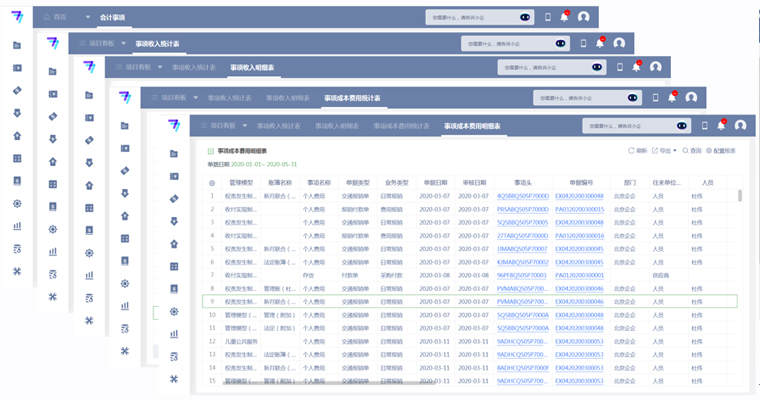The width and height of the screenshot is (760, 400).
Task: Select the active 事项成本费用明细表 tab
Action: click(472, 126)
